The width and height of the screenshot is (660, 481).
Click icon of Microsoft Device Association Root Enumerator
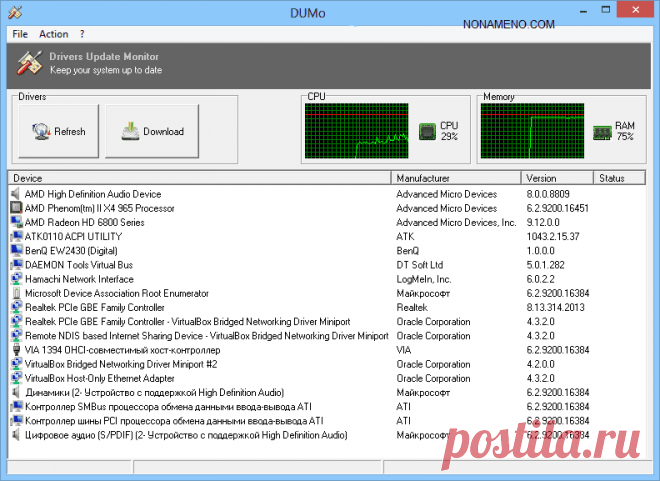pos(16,293)
